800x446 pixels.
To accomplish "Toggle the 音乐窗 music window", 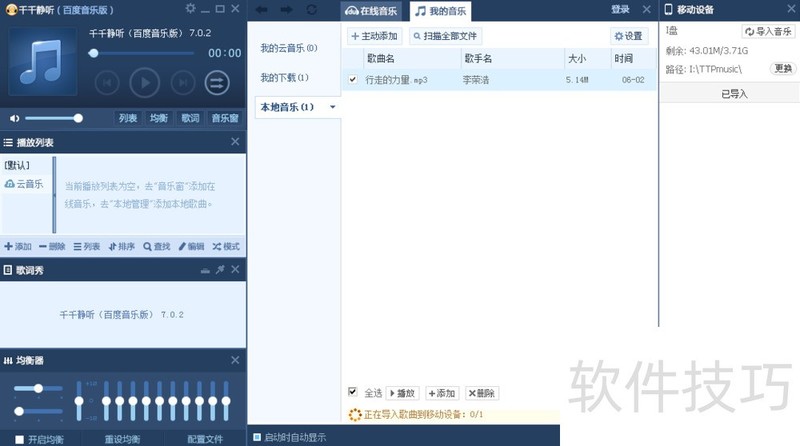I will (x=225, y=118).
